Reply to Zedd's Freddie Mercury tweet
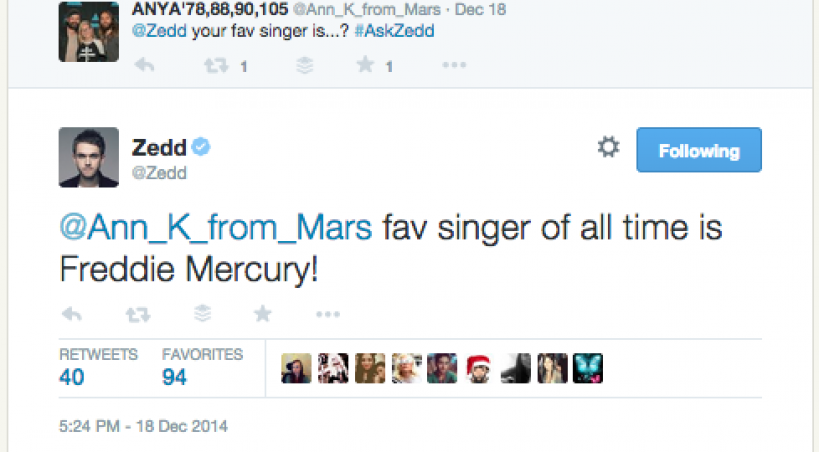This screenshot has height=452, width=819. [72, 314]
